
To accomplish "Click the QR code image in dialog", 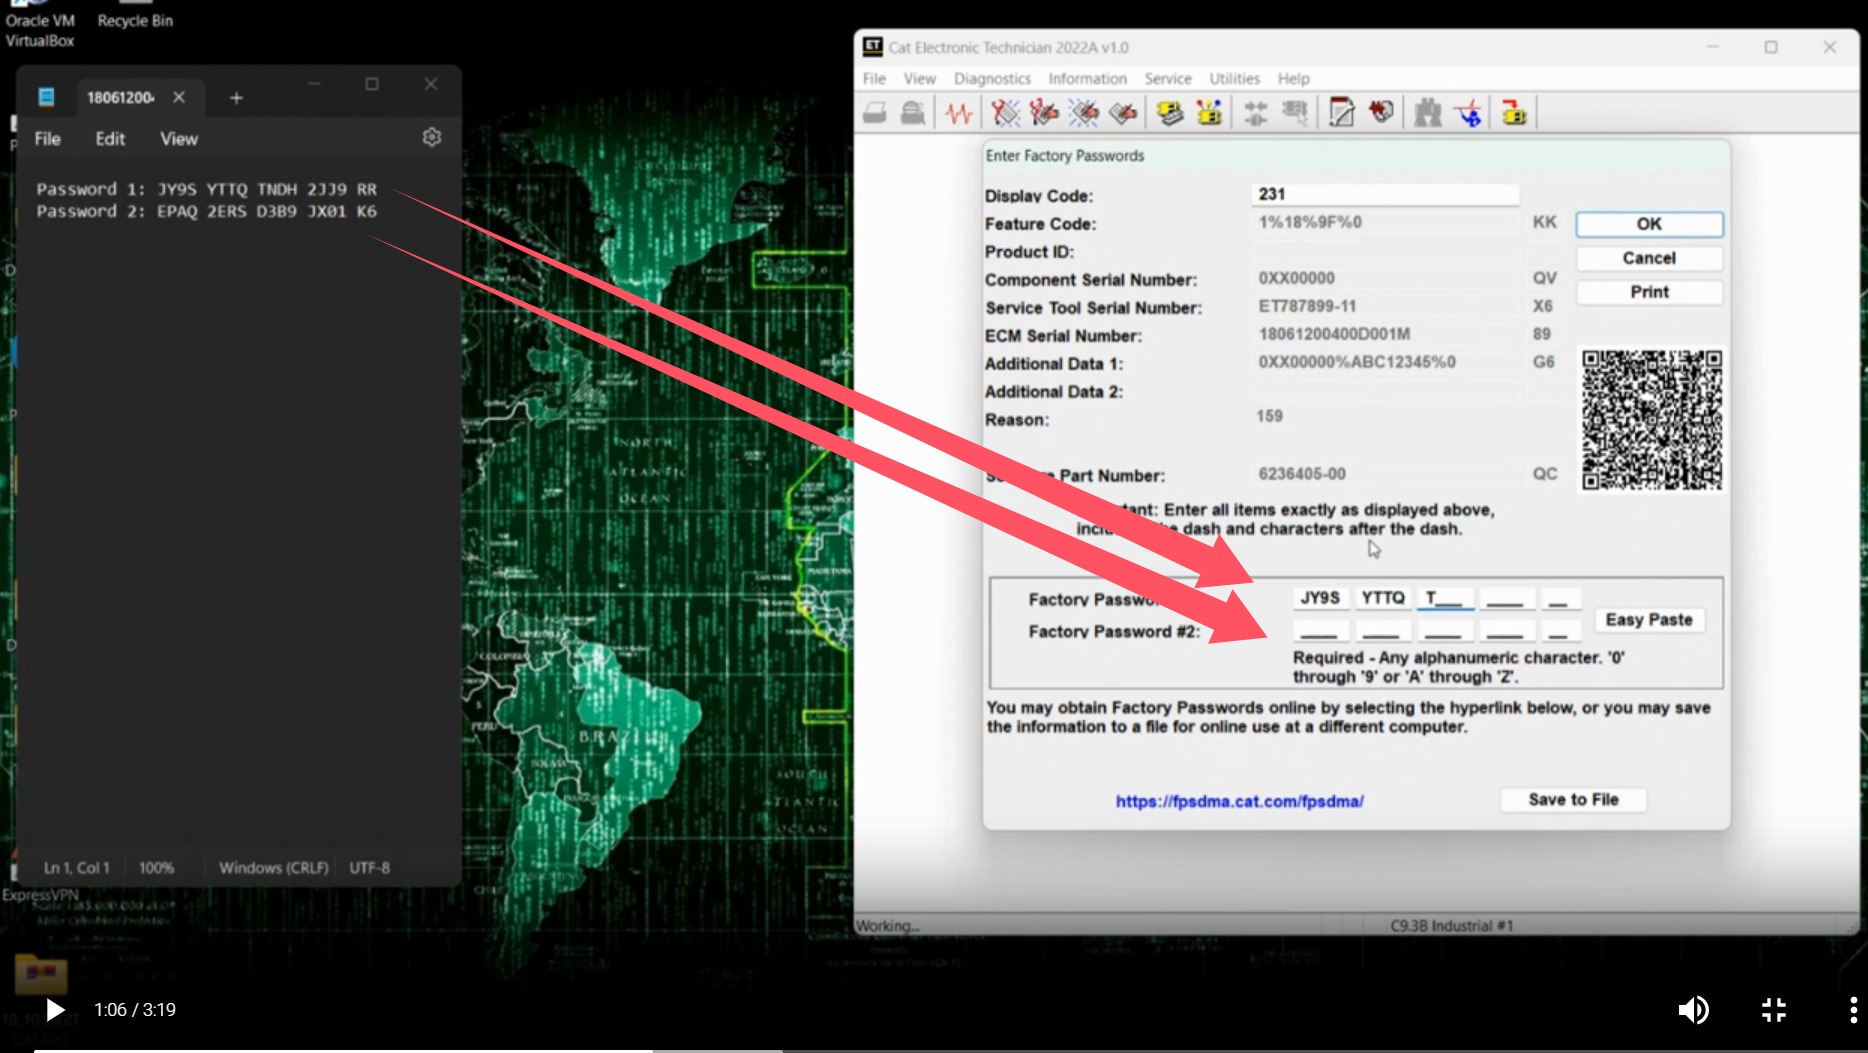I will 1652,420.
